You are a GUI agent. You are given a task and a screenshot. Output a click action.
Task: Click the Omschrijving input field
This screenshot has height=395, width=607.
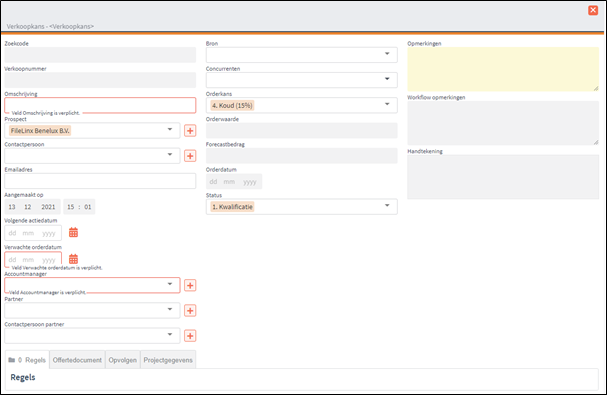[x=100, y=105]
